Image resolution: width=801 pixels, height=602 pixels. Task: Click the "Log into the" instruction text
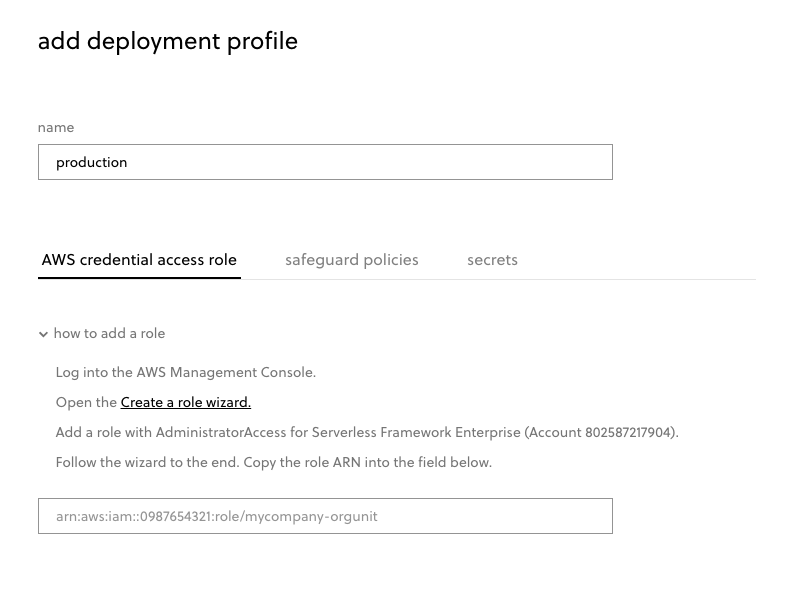[95, 372]
